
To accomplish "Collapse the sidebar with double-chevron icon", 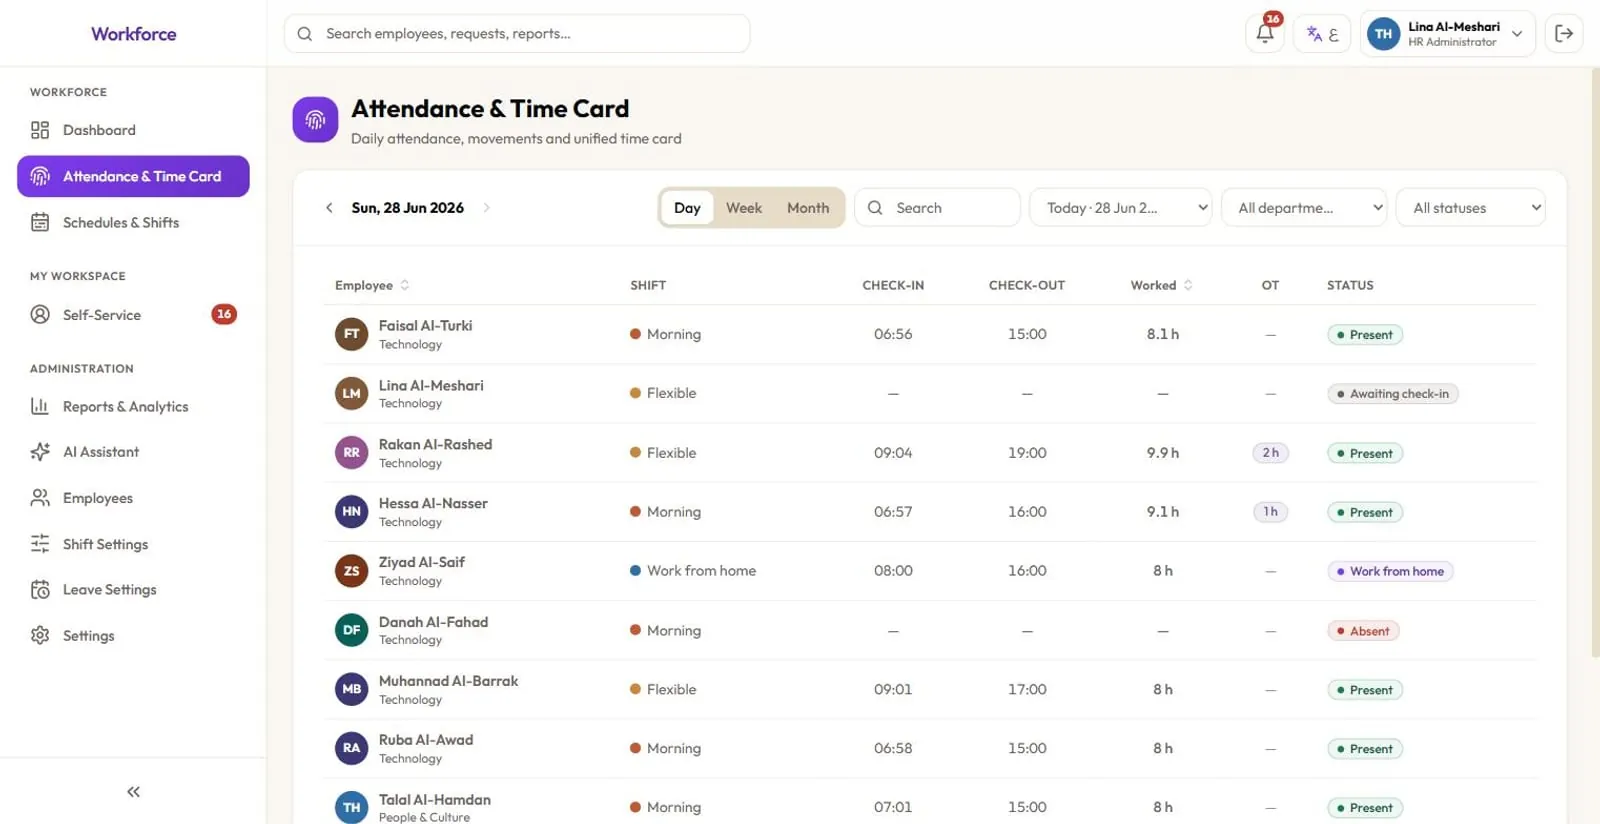I will coord(133,791).
